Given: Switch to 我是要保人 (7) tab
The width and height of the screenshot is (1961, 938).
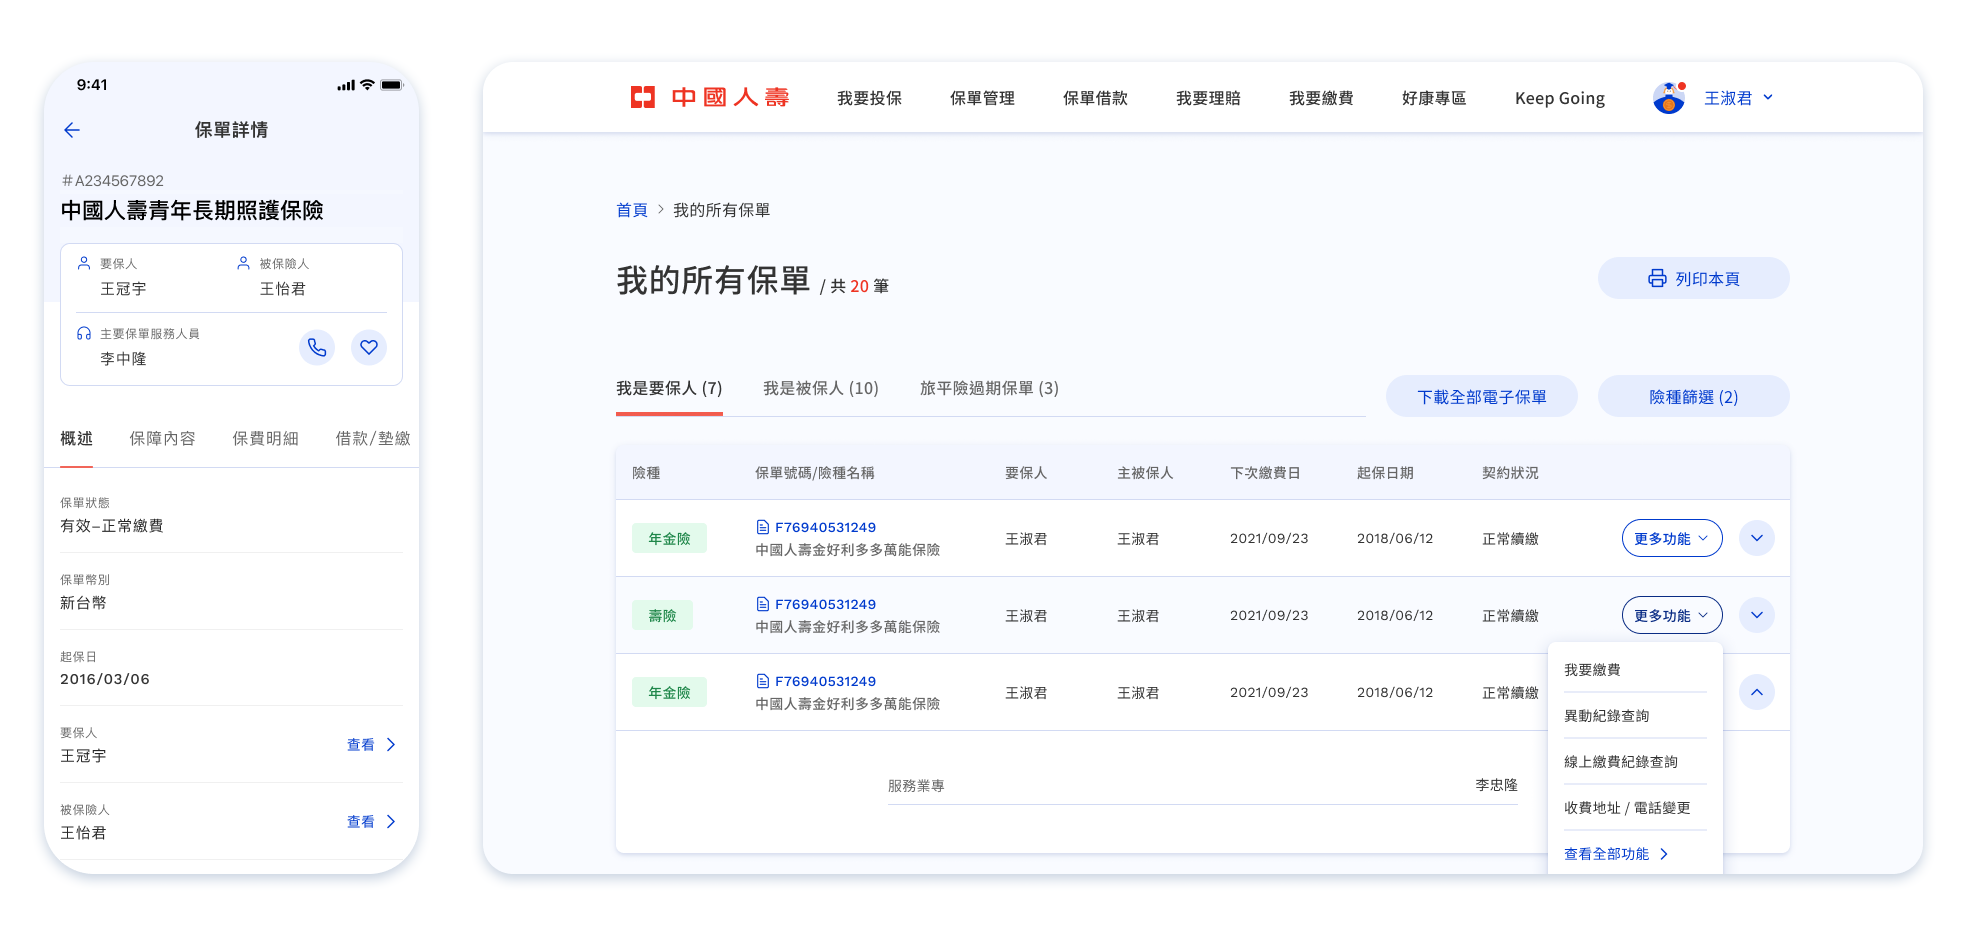Looking at the screenshot, I should pyautogui.click(x=669, y=389).
